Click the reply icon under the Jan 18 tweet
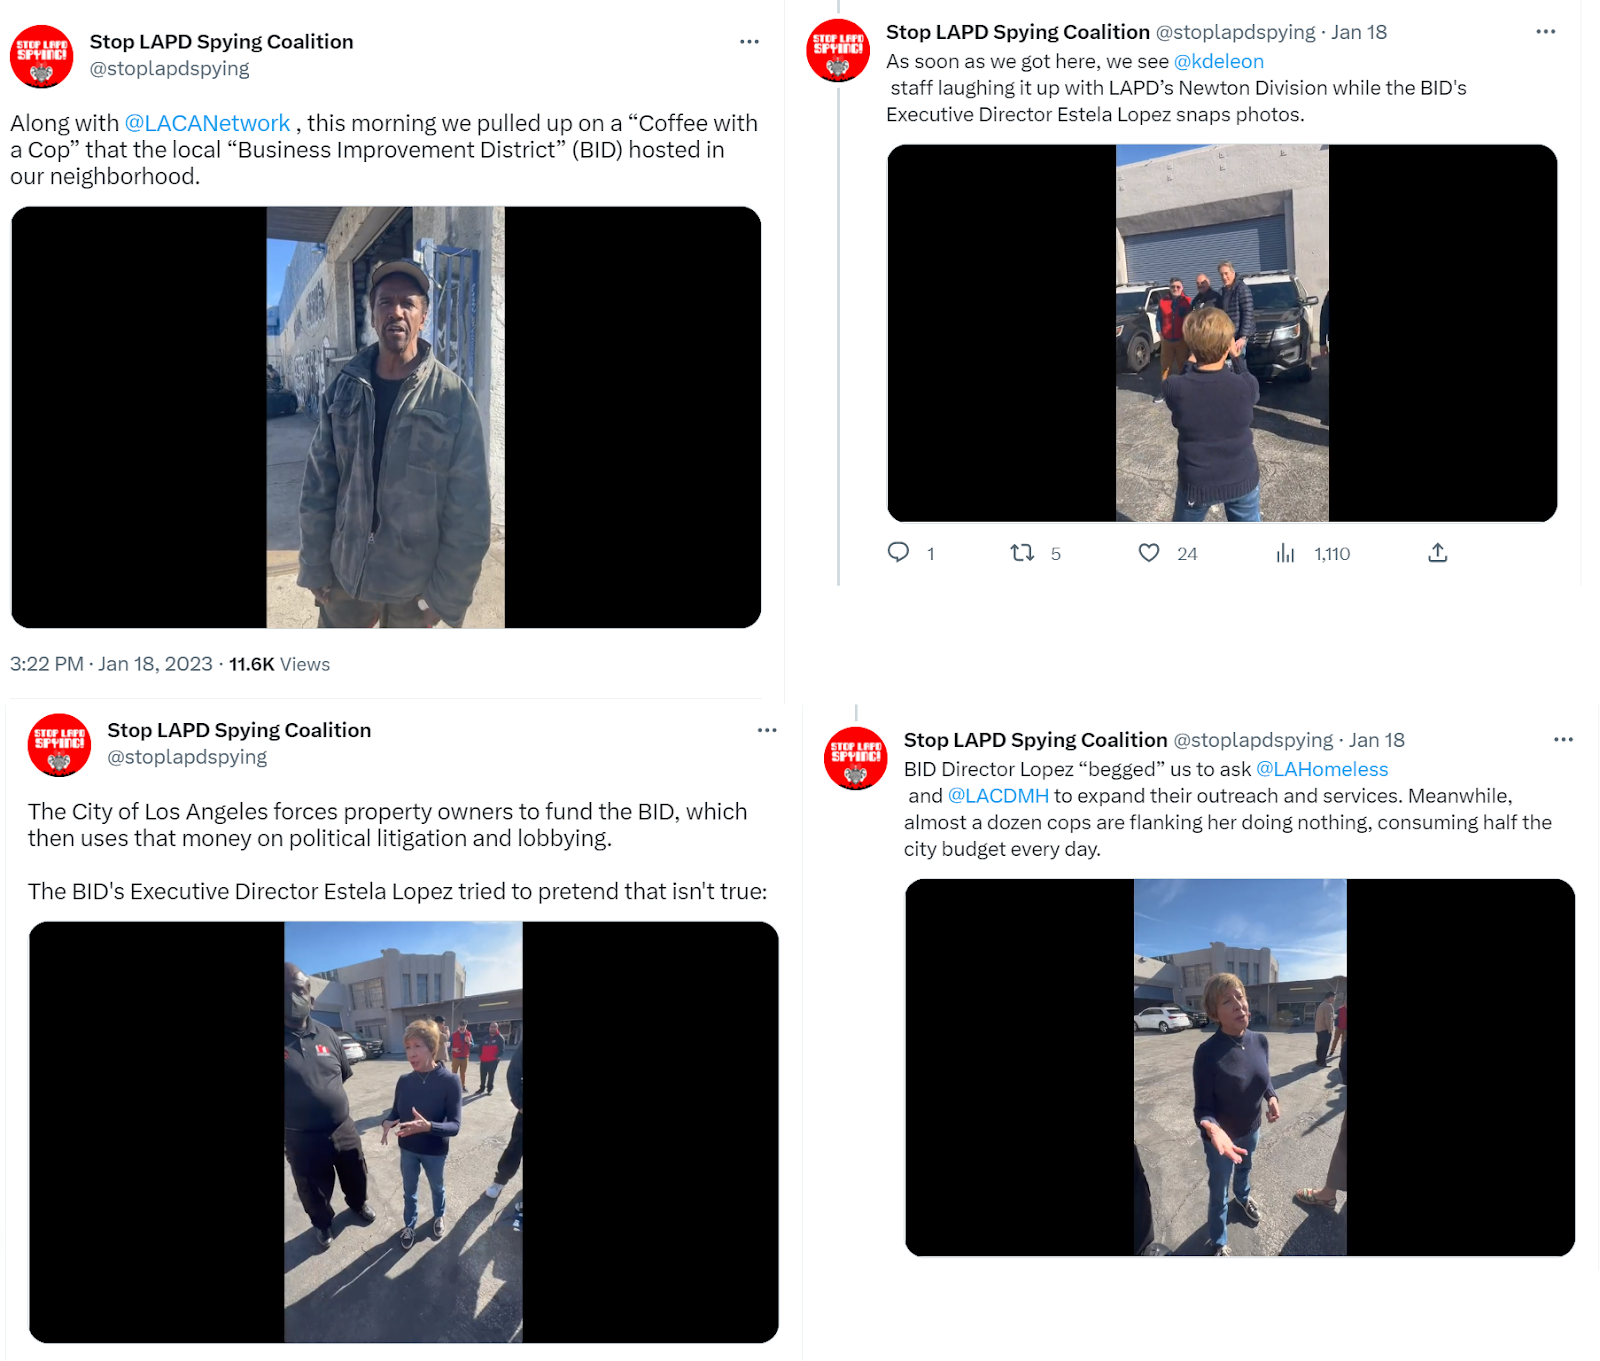This screenshot has height=1361, width=1600. click(898, 553)
